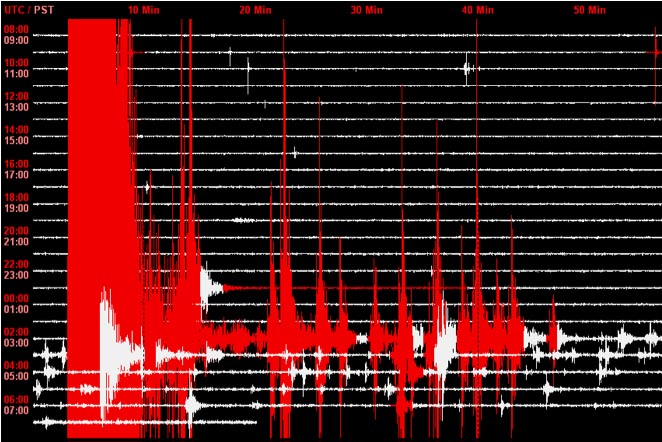Select the 12:00 time label

coord(16,96)
